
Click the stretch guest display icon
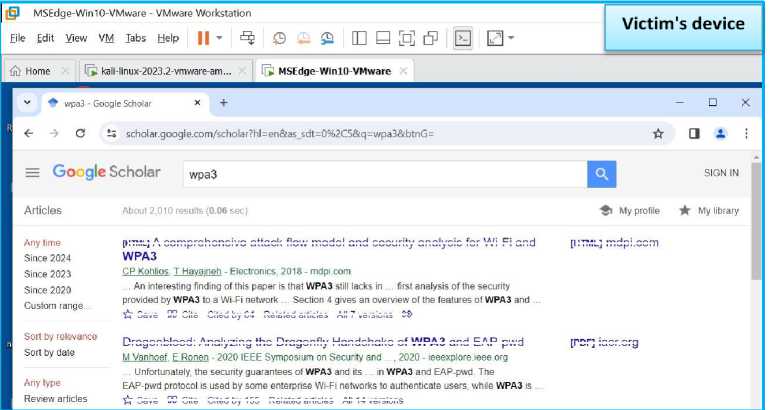(495, 38)
